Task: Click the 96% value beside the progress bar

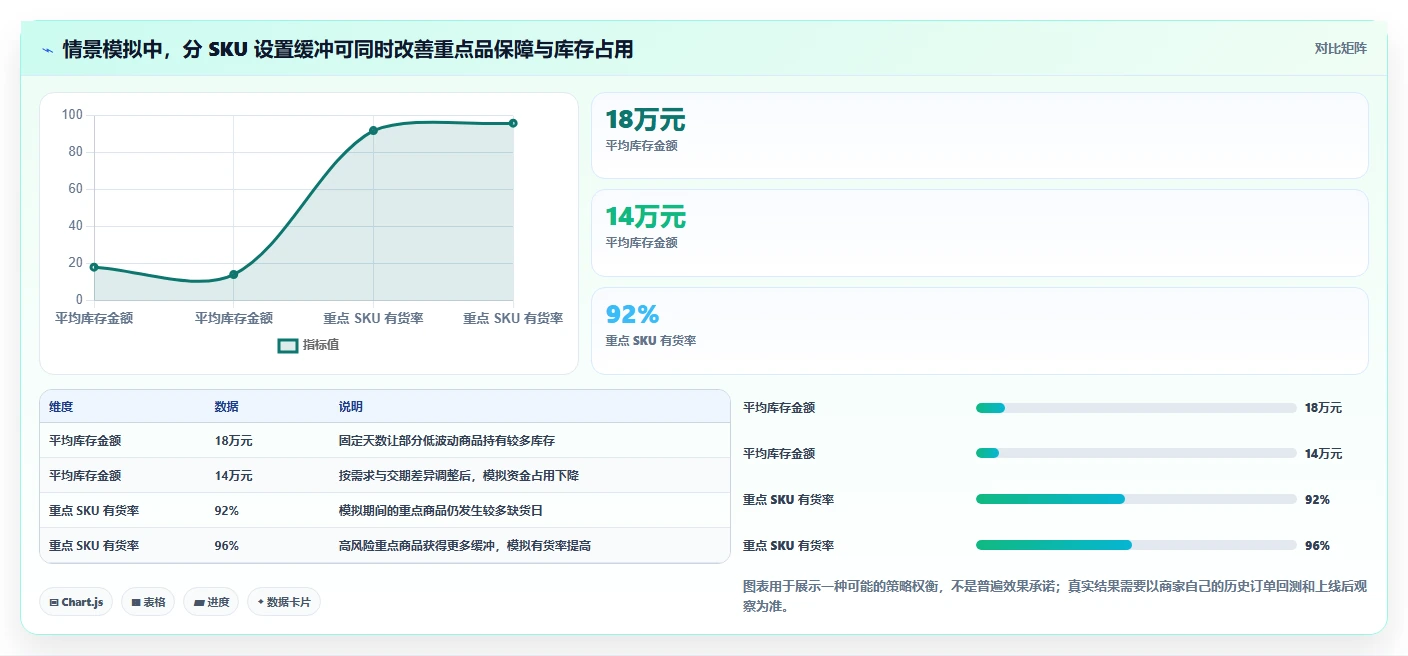Action: click(1317, 546)
